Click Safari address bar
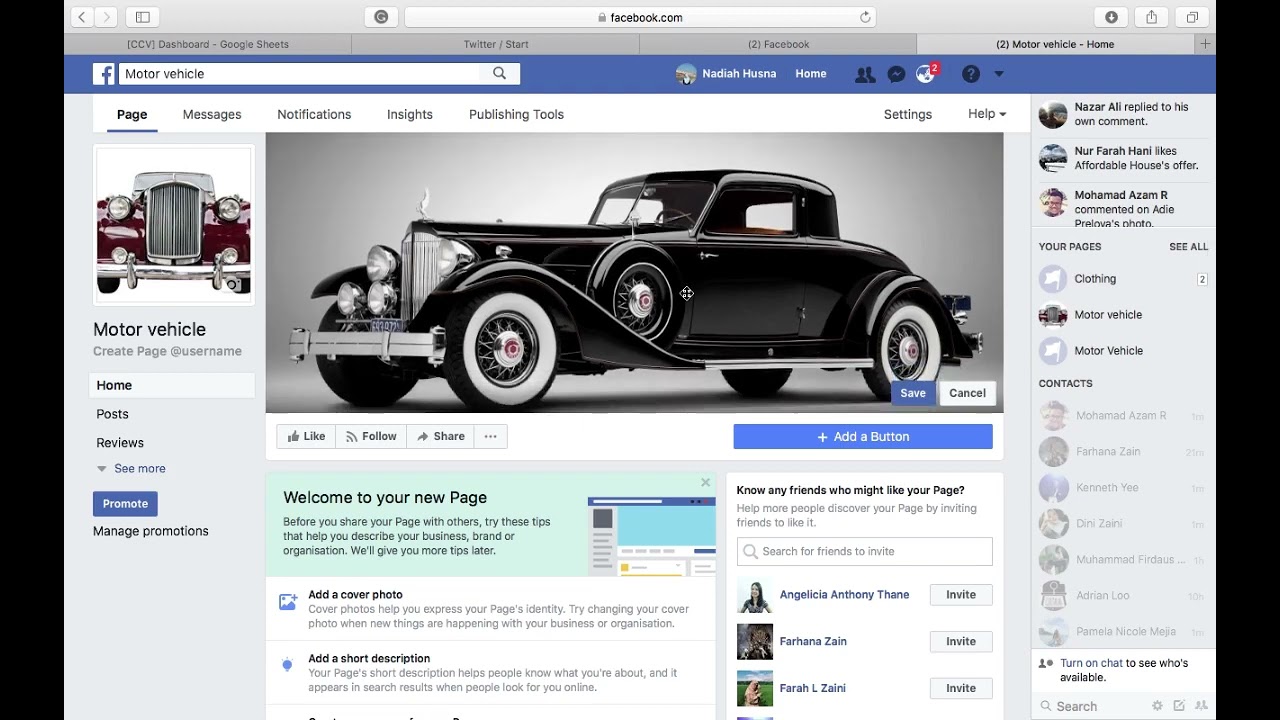This screenshot has height=720, width=1280. (x=640, y=17)
